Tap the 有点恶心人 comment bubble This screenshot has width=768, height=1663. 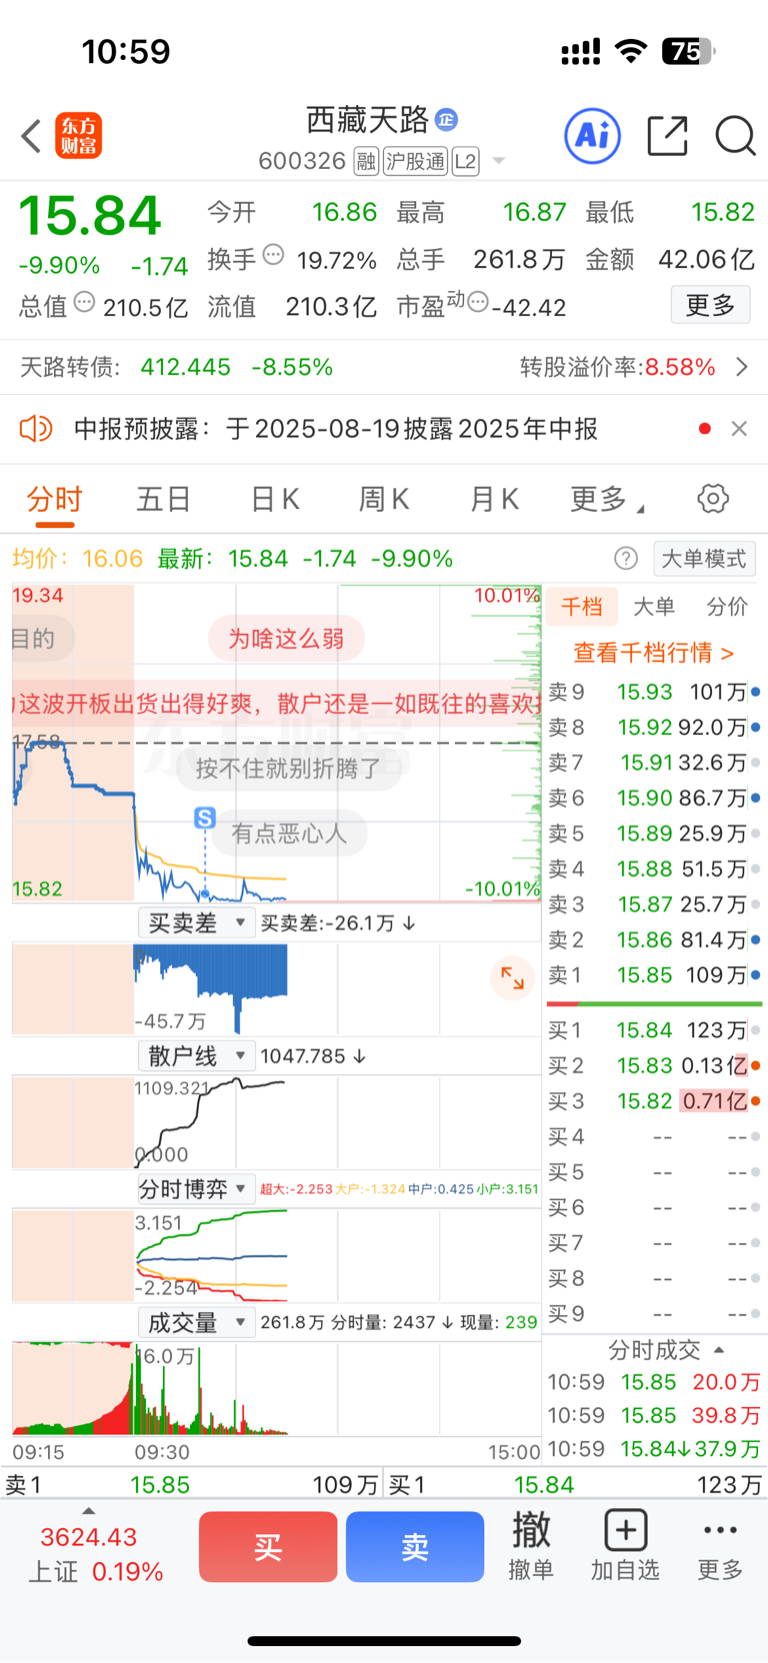coord(289,833)
